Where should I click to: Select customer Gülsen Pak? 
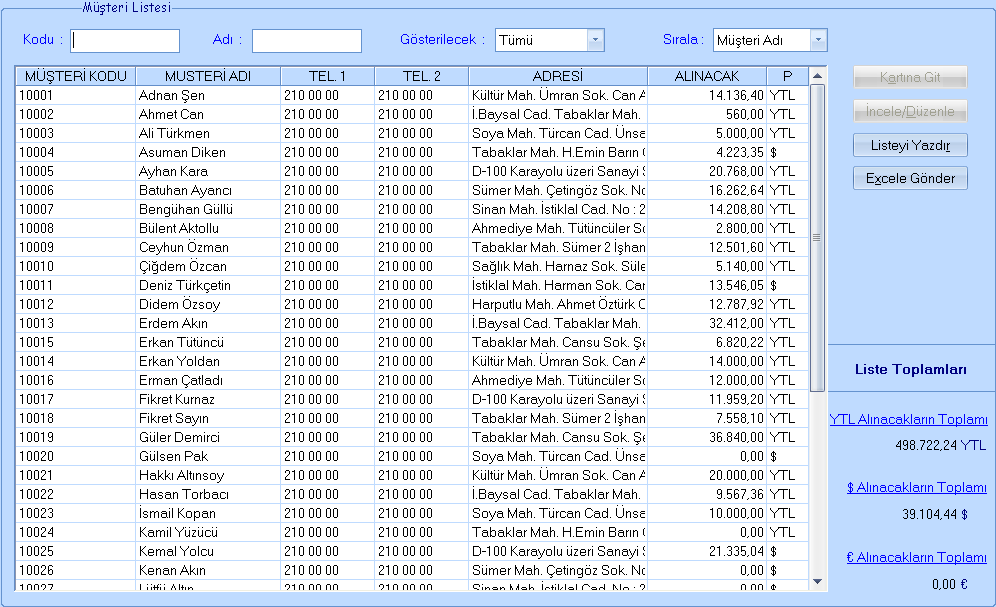pos(173,457)
